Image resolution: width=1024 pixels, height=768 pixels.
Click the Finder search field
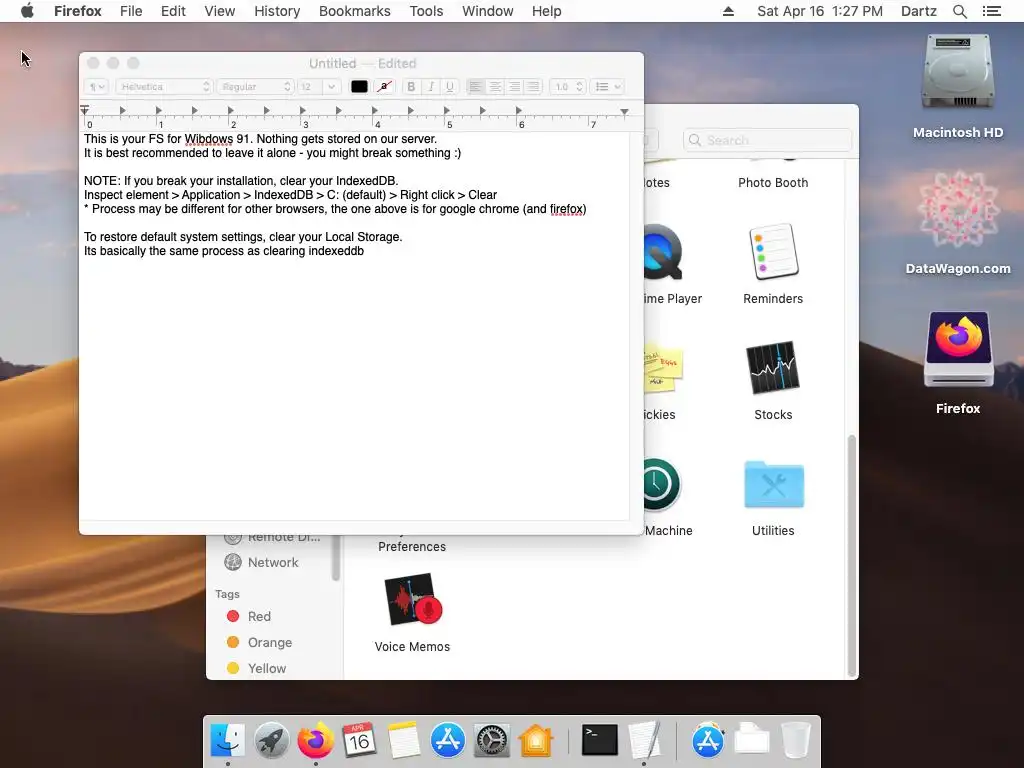pos(767,140)
